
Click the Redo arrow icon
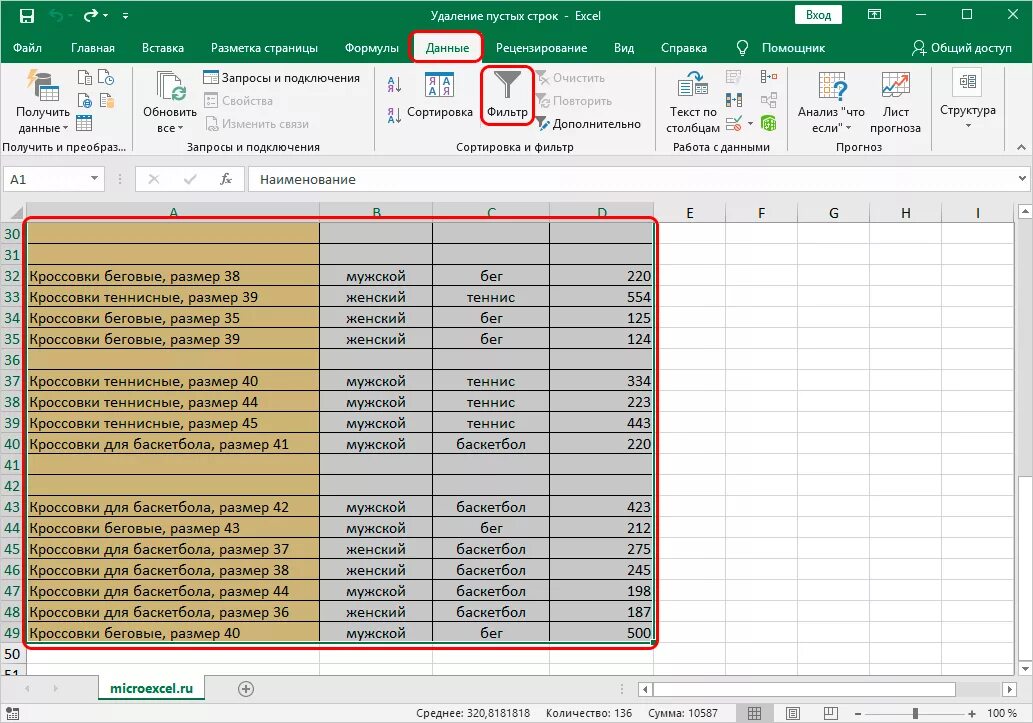coord(91,15)
